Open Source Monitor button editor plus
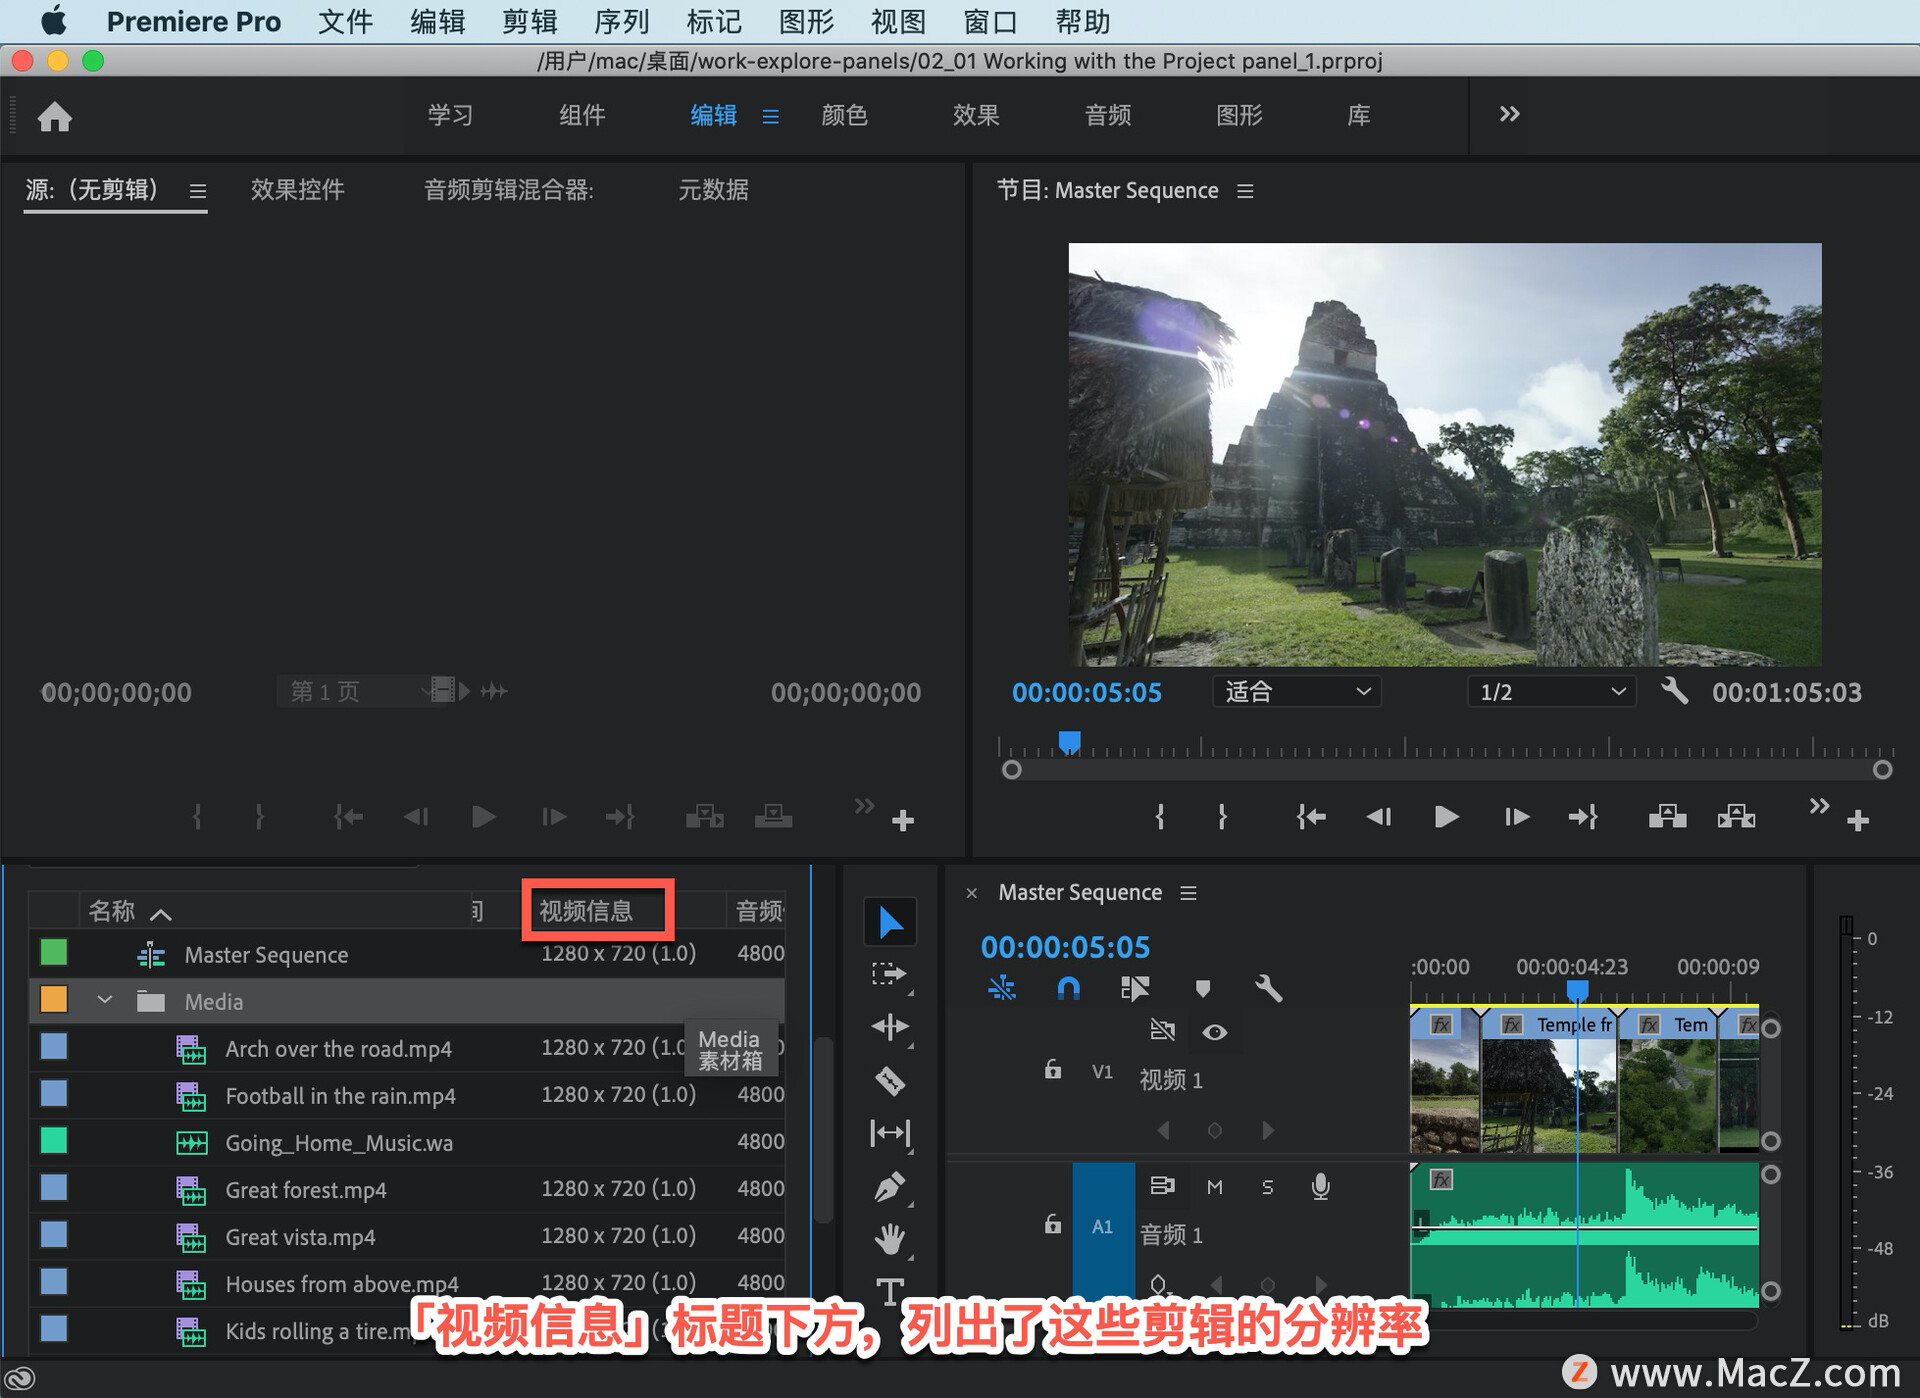This screenshot has width=1920, height=1398. pyautogui.click(x=903, y=821)
